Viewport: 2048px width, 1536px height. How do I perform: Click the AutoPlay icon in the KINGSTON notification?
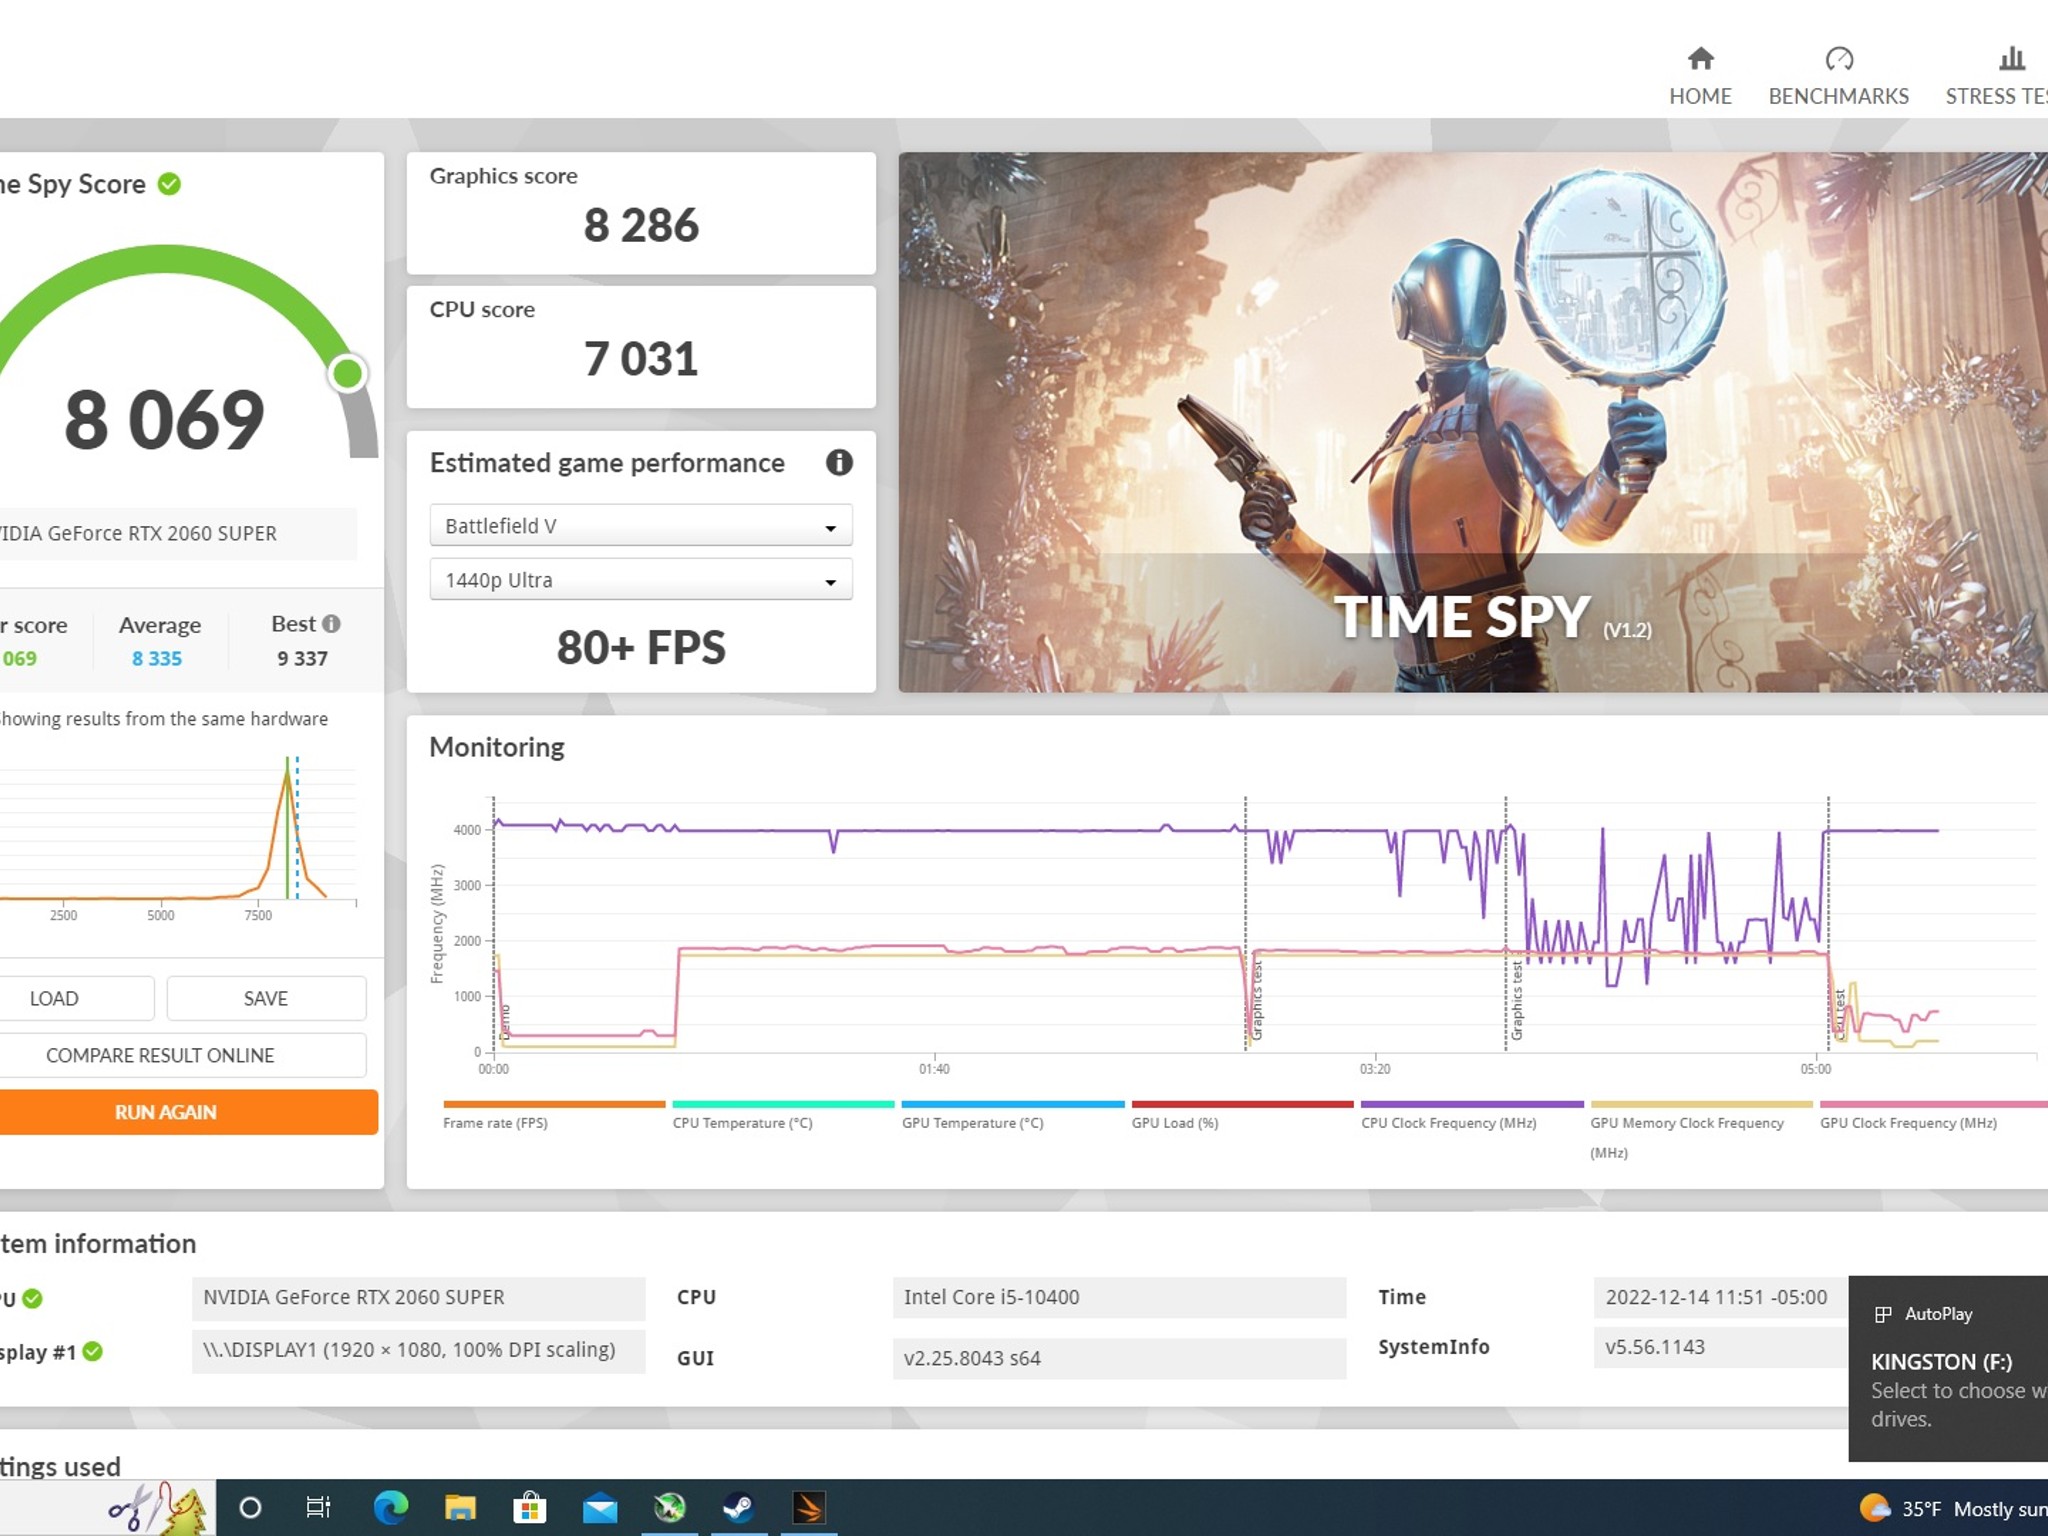click(x=1884, y=1314)
